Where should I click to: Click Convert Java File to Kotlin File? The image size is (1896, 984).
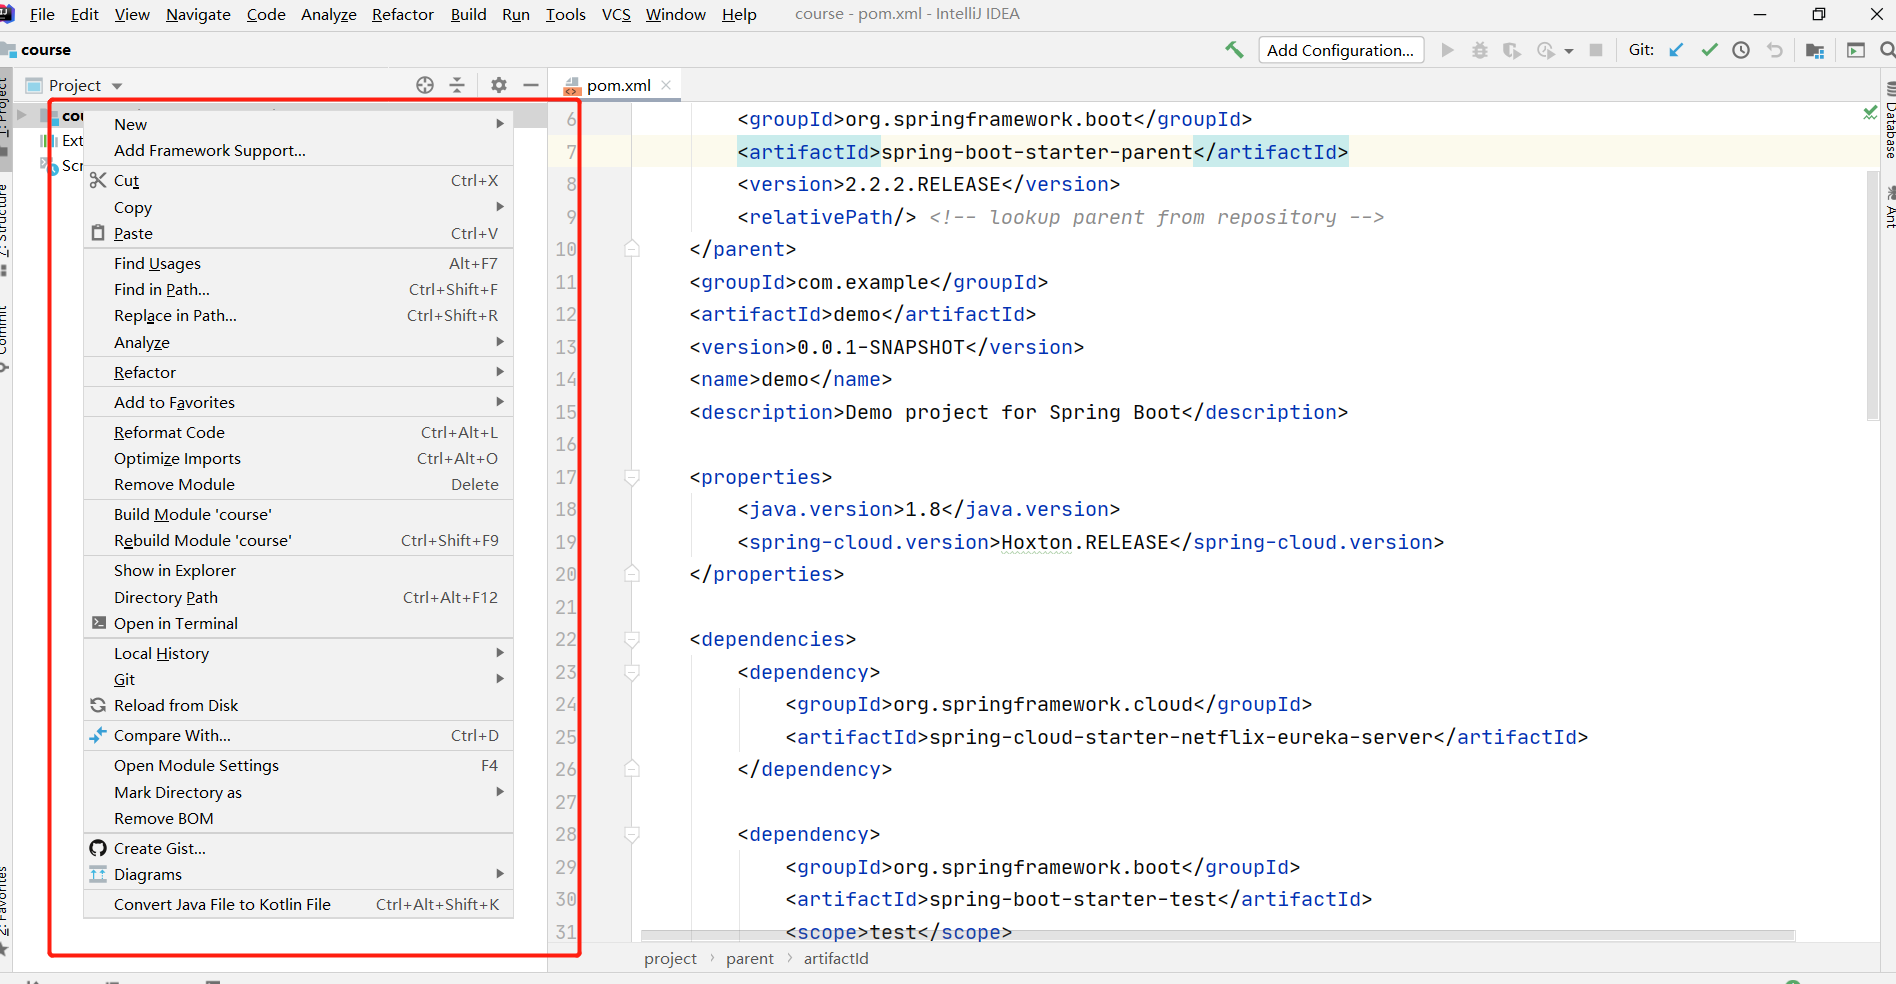(x=298, y=905)
